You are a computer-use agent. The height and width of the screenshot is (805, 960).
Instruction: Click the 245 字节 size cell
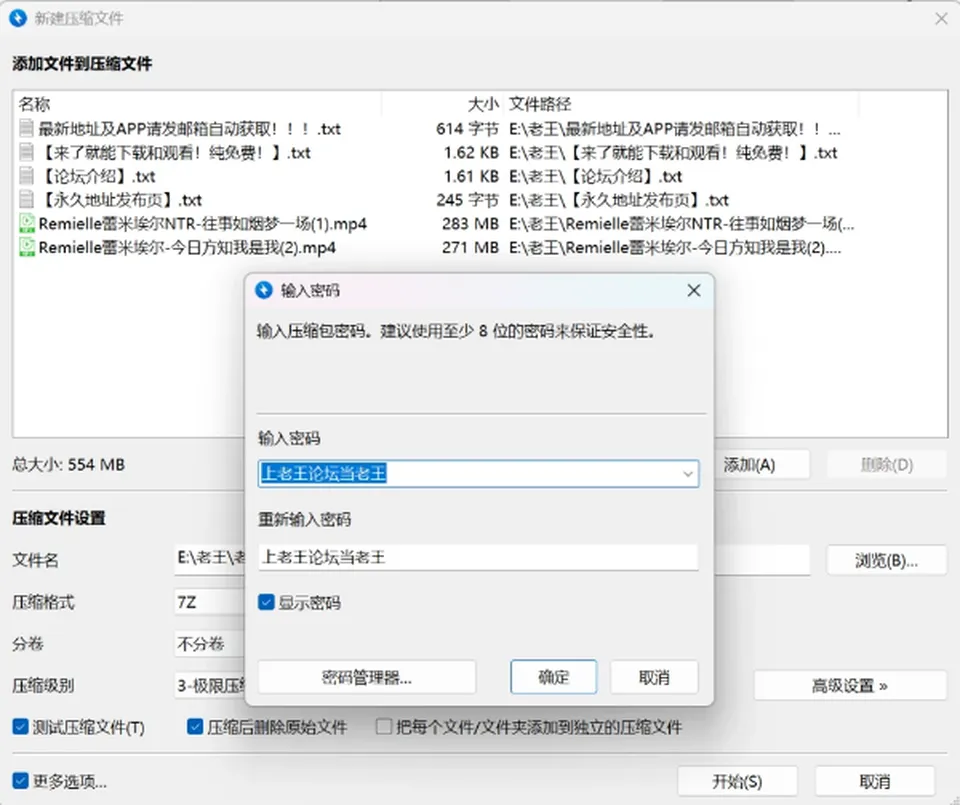coord(468,200)
